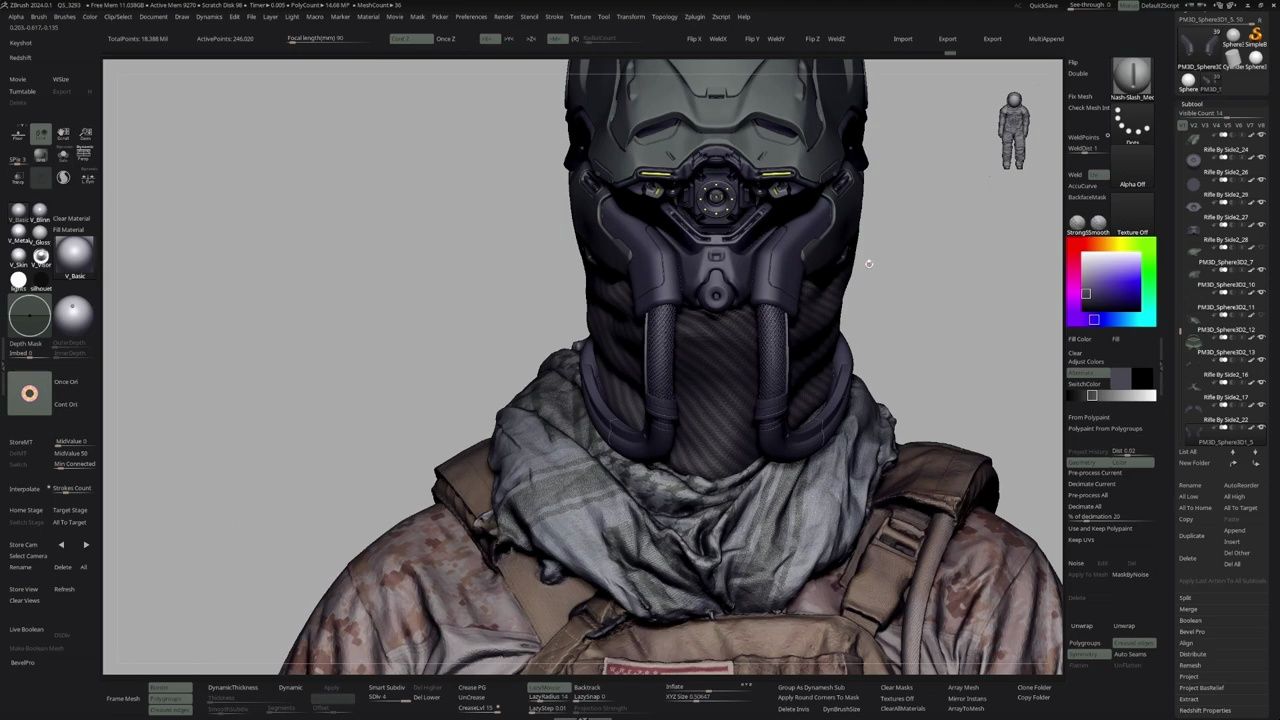Select the V_Skin material sphere
Image resolution: width=1280 pixels, height=720 pixels.
click(17, 254)
